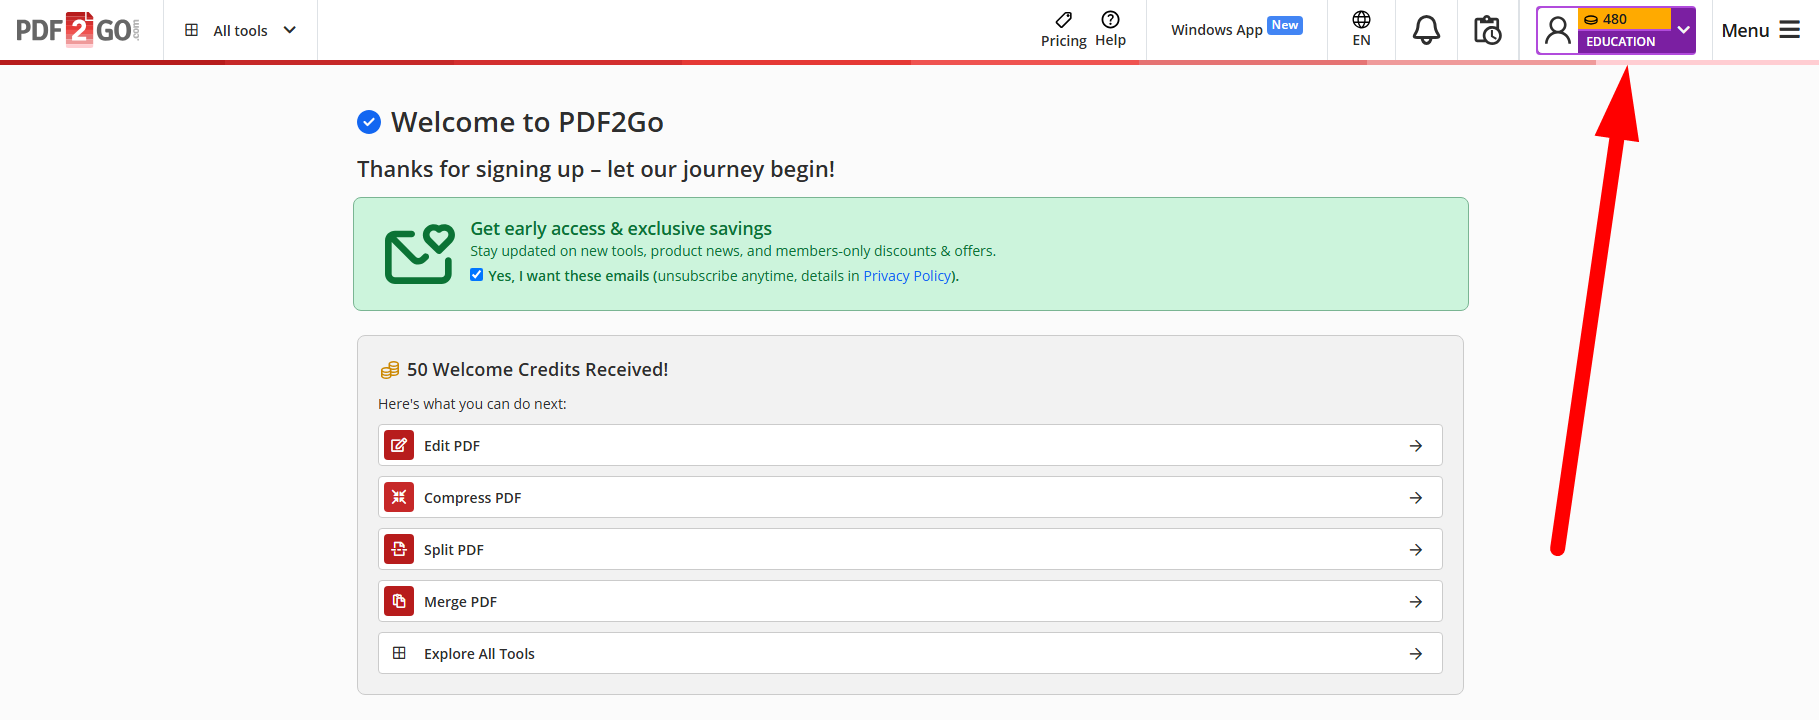Click the EDUCATION plan label
The width and height of the screenshot is (1819, 720).
click(1620, 42)
